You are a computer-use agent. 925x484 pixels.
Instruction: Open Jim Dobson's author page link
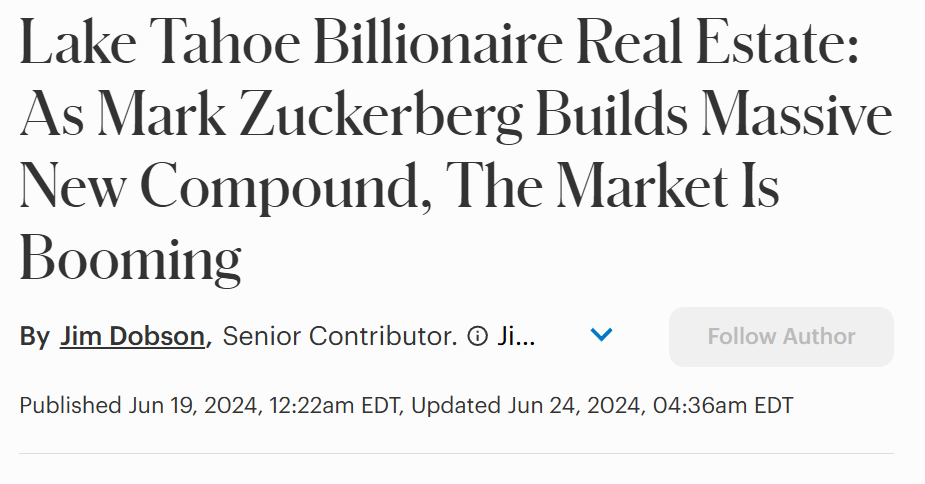pos(132,336)
